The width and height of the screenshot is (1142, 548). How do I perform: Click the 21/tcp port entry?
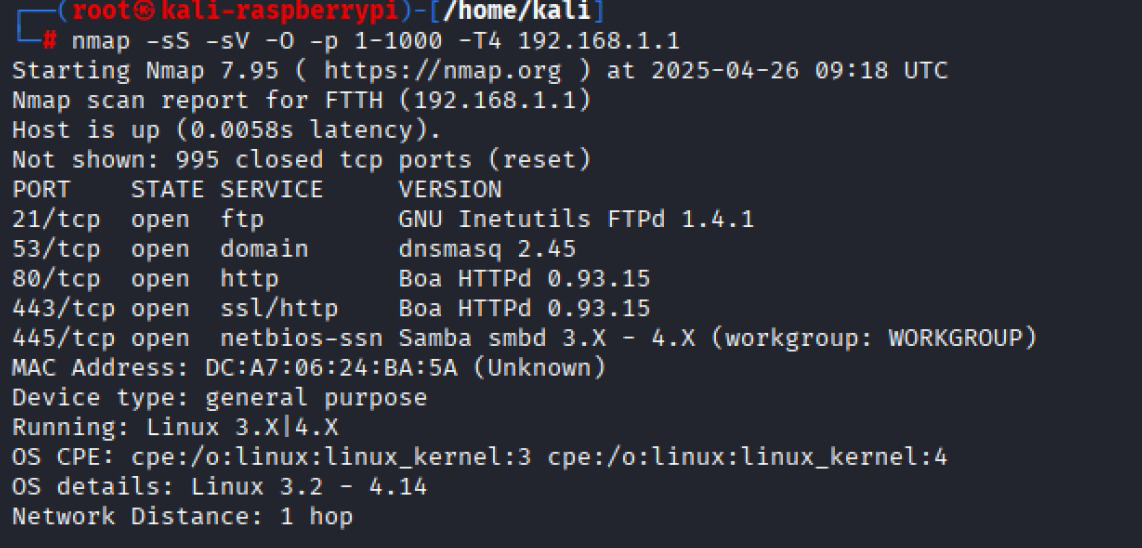[x=56, y=219]
